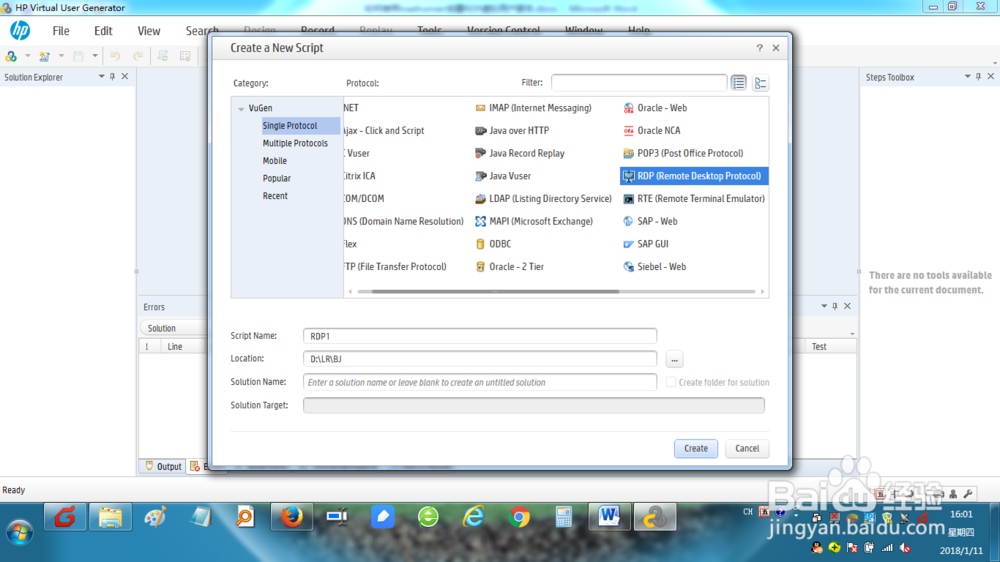Image resolution: width=1000 pixels, height=562 pixels.
Task: Open the View menu
Action: click(149, 31)
